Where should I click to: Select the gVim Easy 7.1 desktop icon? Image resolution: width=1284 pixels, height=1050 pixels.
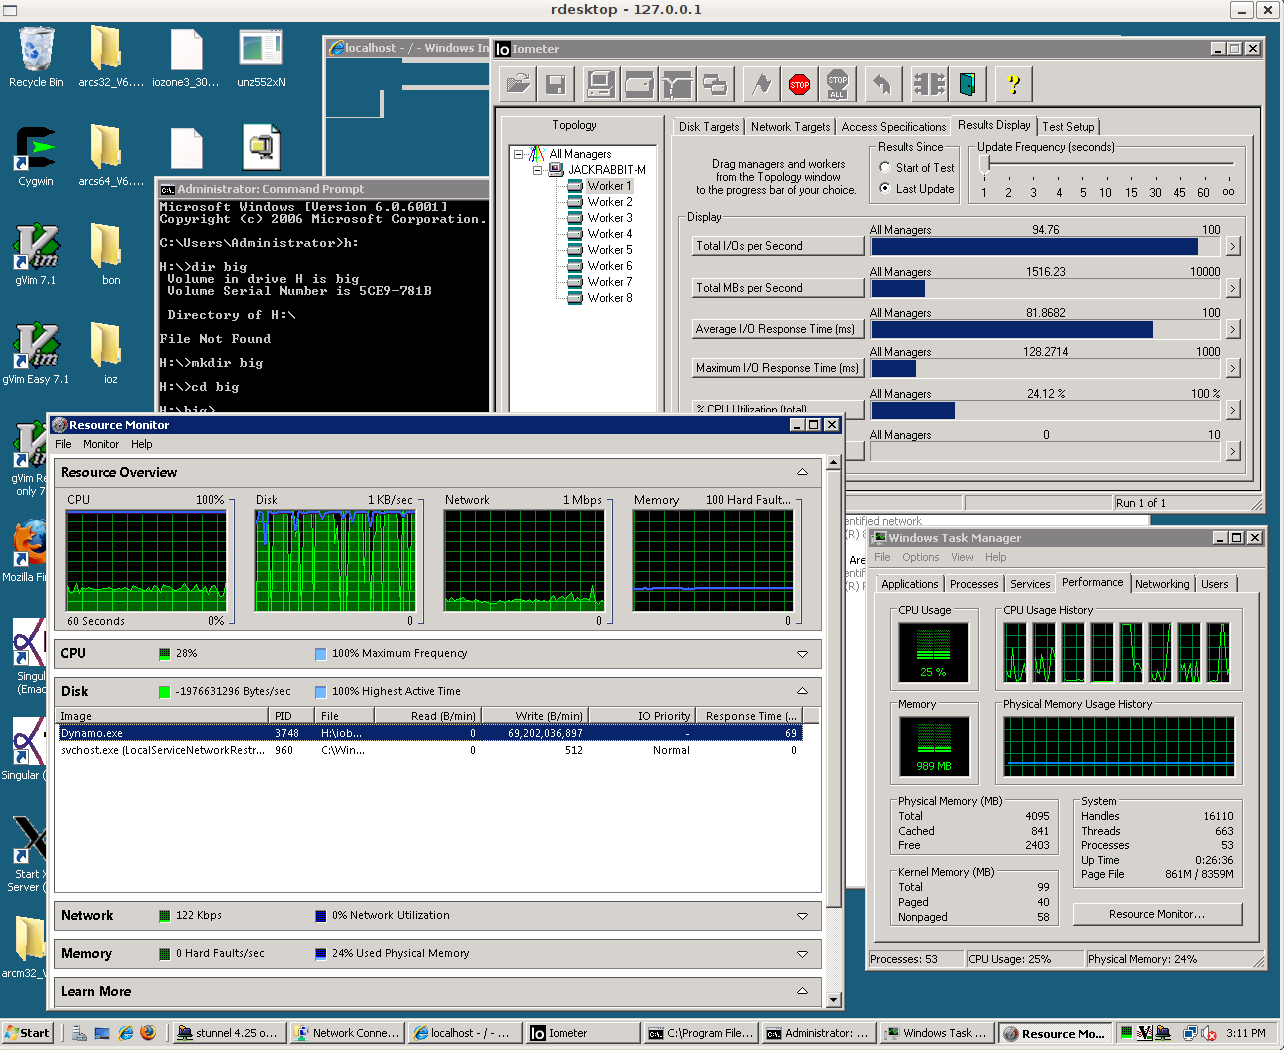(x=36, y=354)
